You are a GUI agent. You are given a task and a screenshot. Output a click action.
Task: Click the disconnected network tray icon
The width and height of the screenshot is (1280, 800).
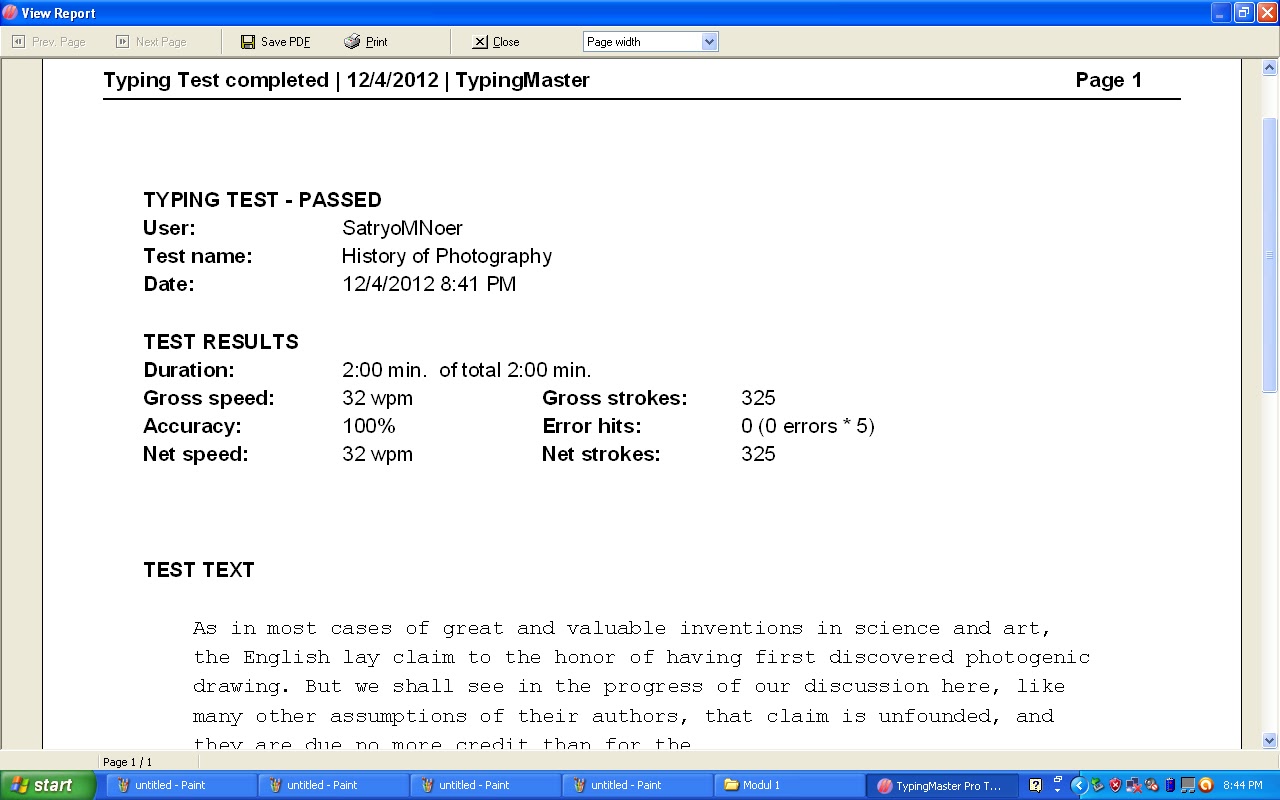[x=1133, y=785]
